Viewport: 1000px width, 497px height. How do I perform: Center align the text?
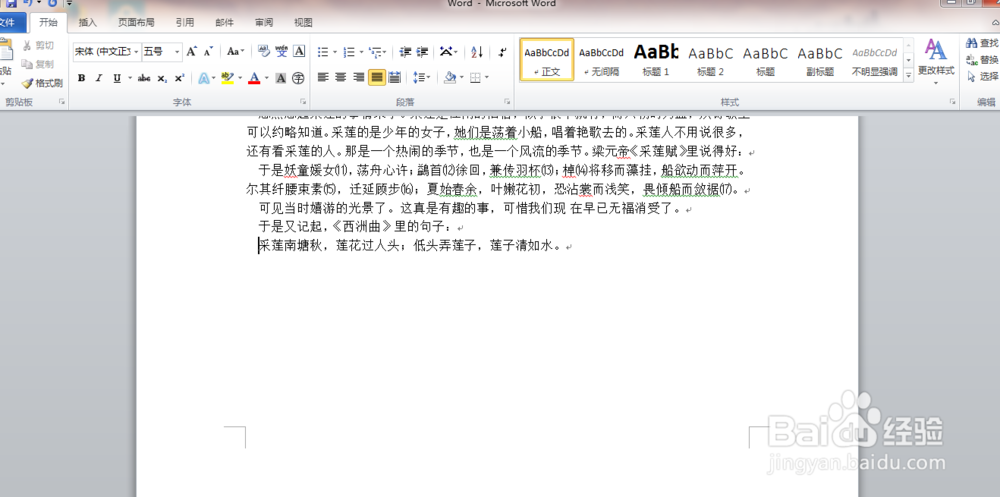pos(341,78)
